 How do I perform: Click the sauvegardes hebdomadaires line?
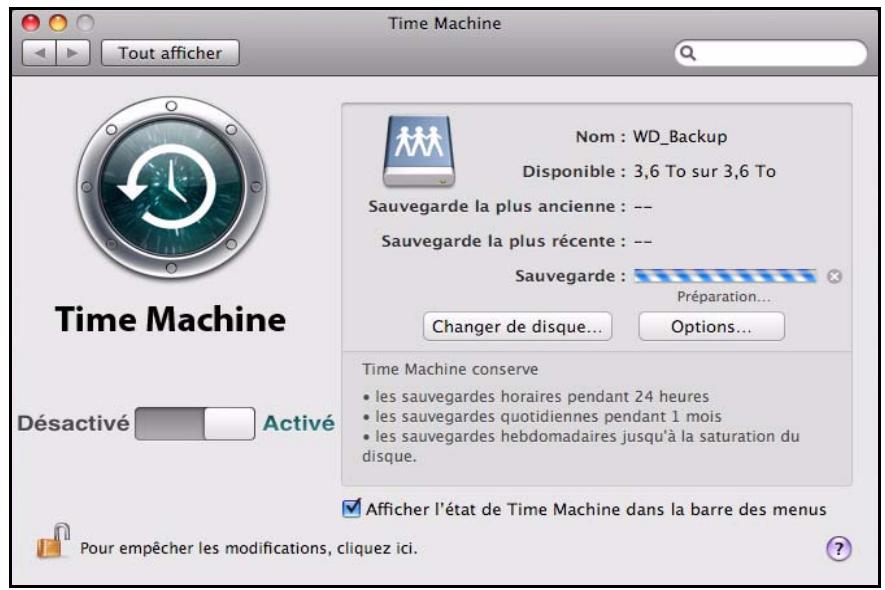[581, 446]
